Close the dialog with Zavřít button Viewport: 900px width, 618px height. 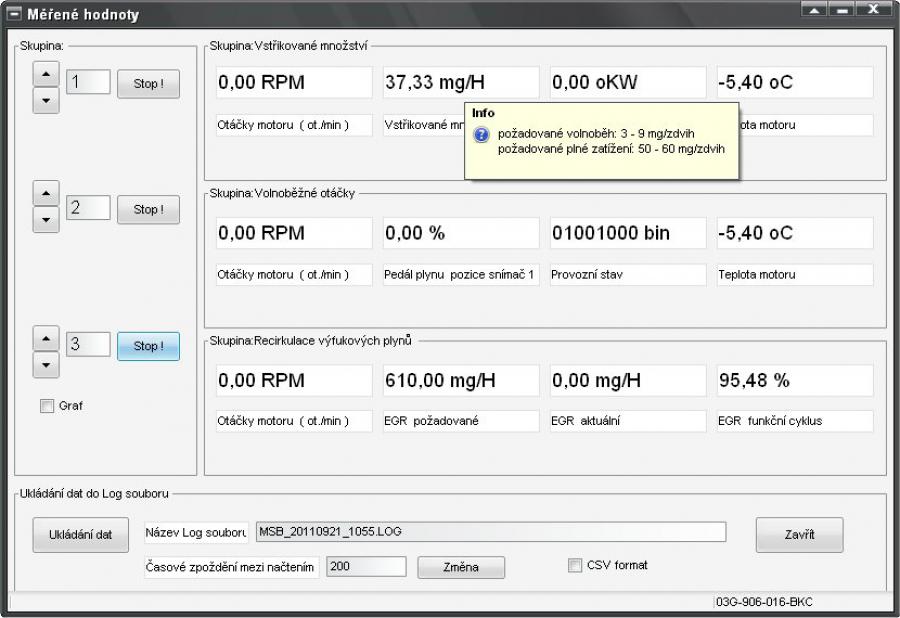800,535
